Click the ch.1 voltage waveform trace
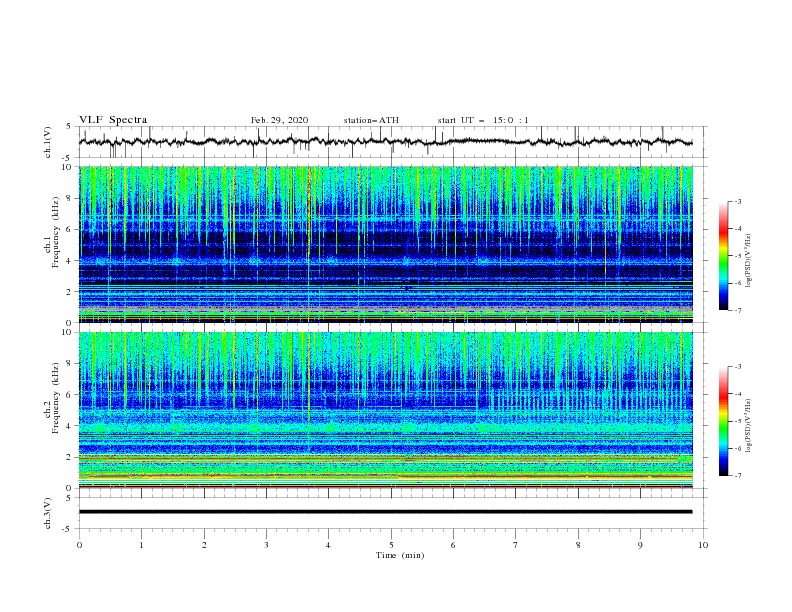The width and height of the screenshot is (792, 612). (x=385, y=142)
